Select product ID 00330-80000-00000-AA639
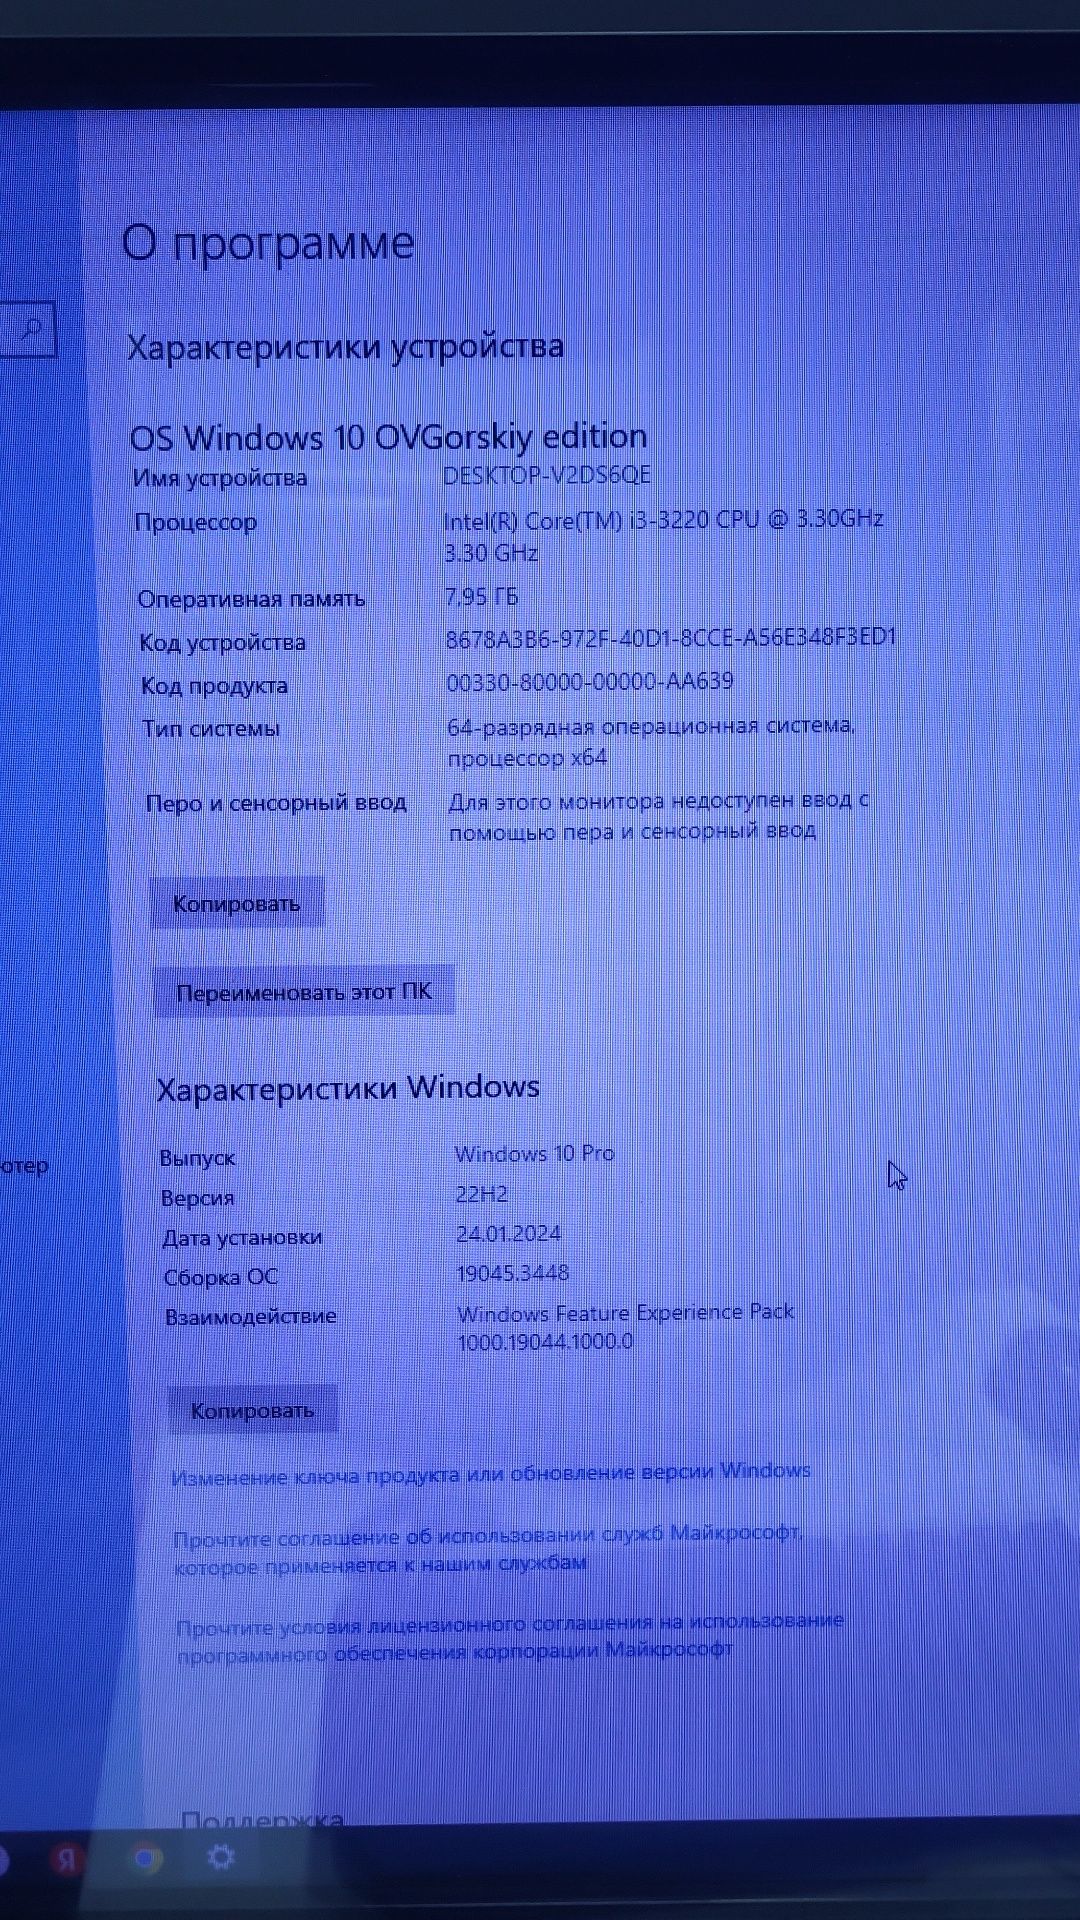Viewport: 1080px width, 1920px height. [590, 681]
